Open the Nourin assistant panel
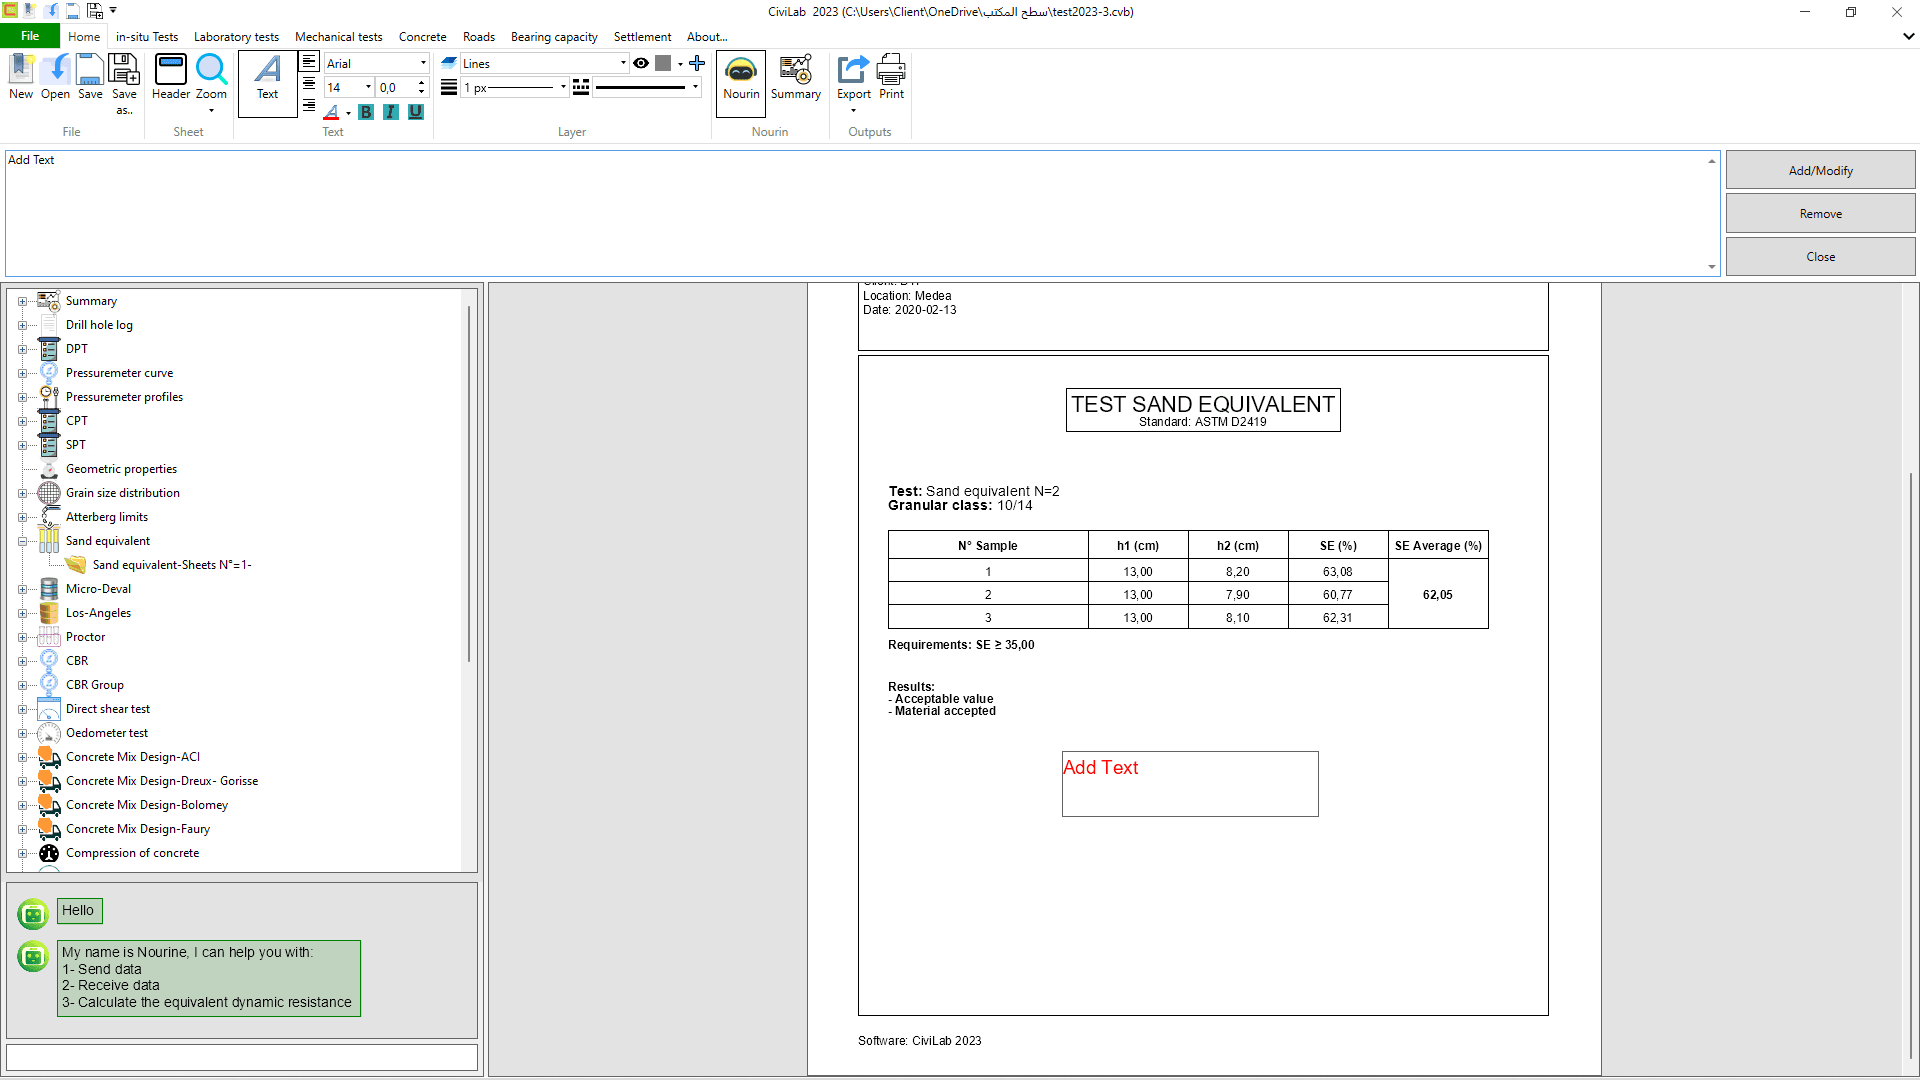1920x1080 pixels. tap(741, 83)
